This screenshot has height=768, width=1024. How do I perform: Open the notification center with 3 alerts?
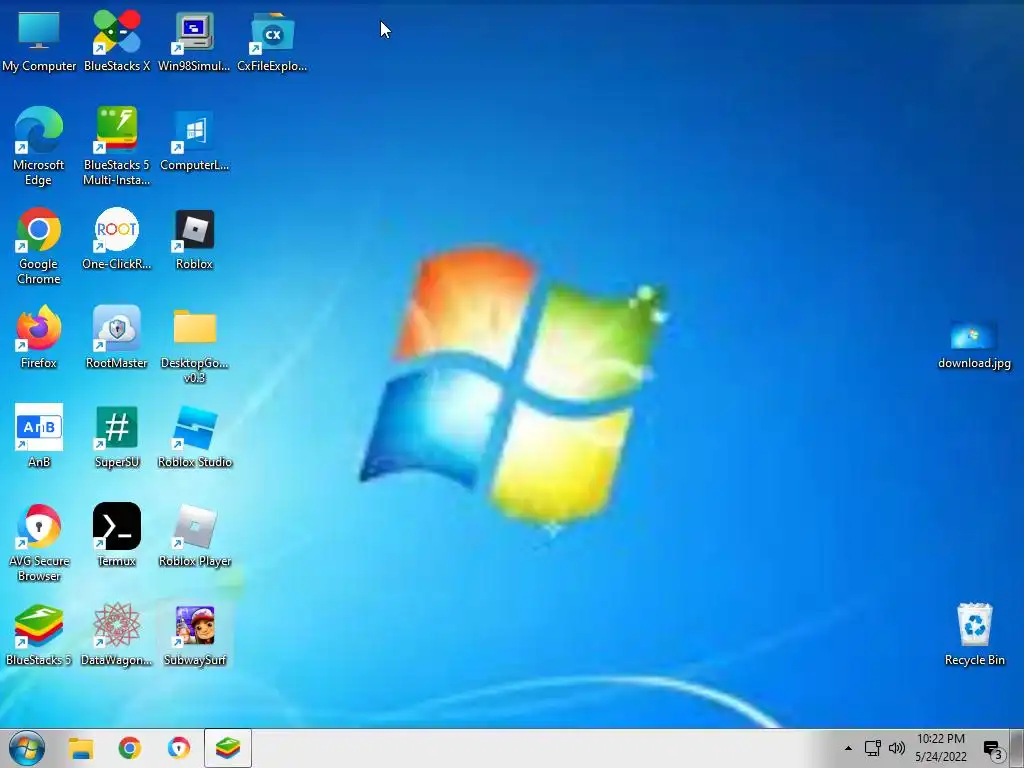coord(993,750)
